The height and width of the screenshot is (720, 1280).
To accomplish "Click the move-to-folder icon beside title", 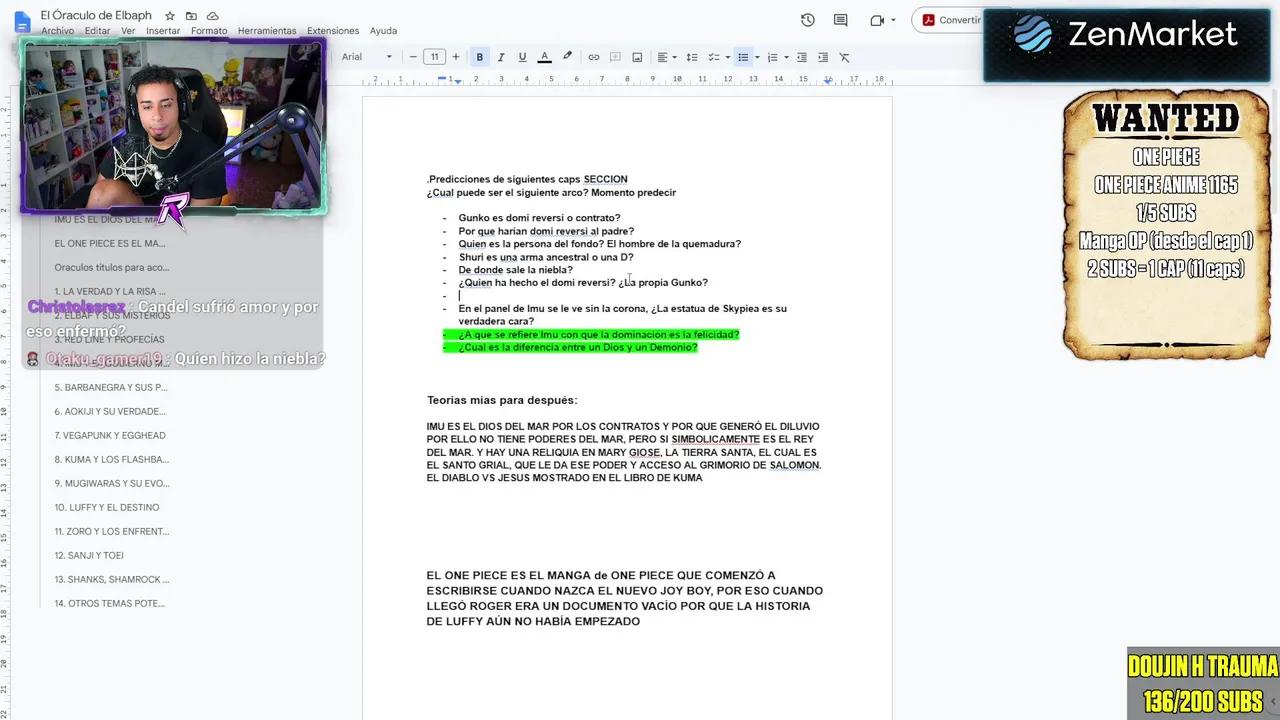I will tap(191, 16).
